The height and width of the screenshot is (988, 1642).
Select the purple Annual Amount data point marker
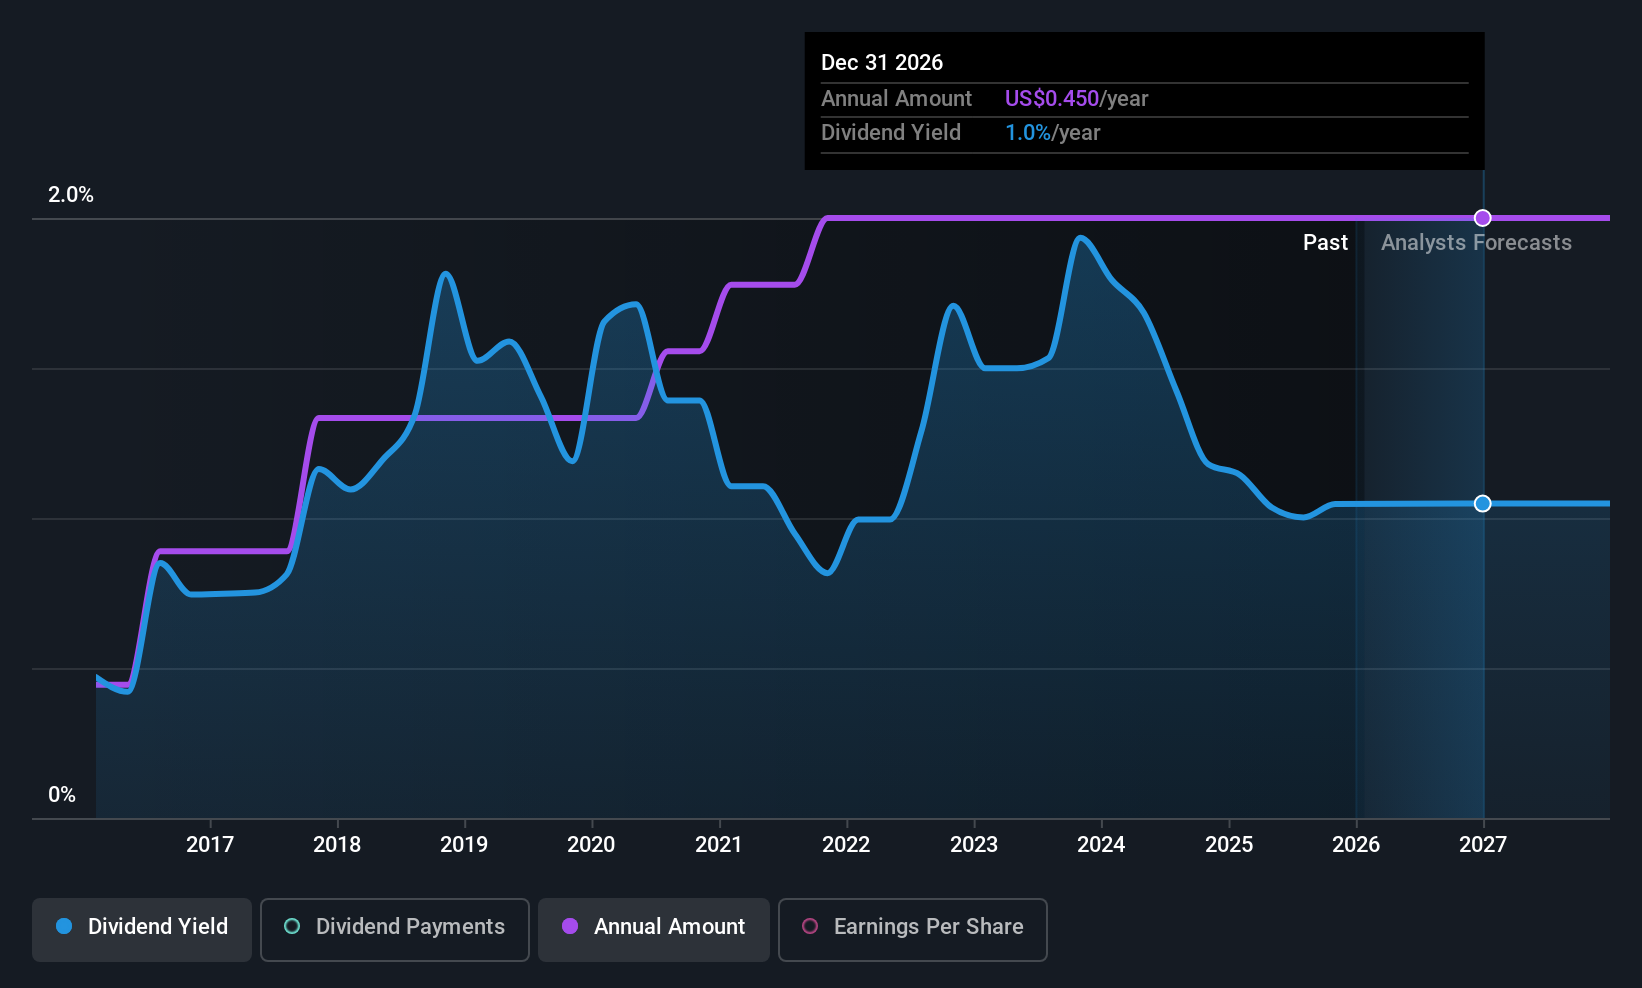pyautogui.click(x=1483, y=218)
